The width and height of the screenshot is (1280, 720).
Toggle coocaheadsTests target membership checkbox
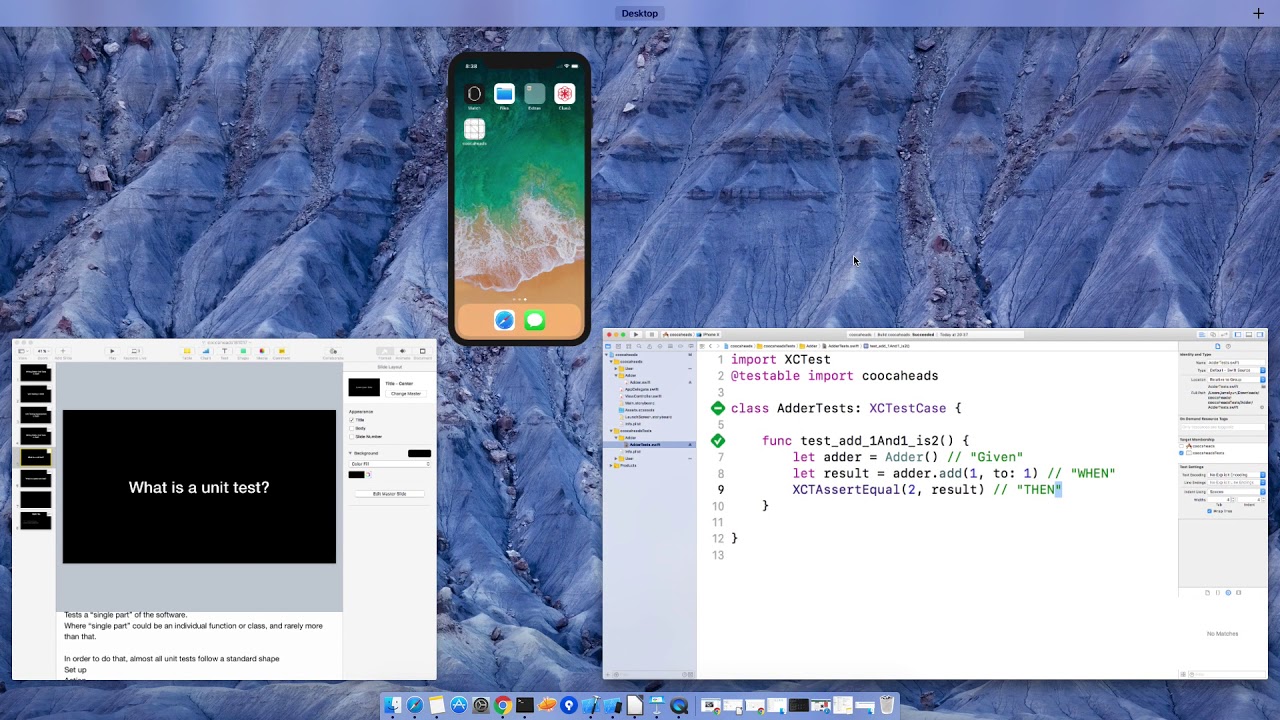pyautogui.click(x=1181, y=453)
